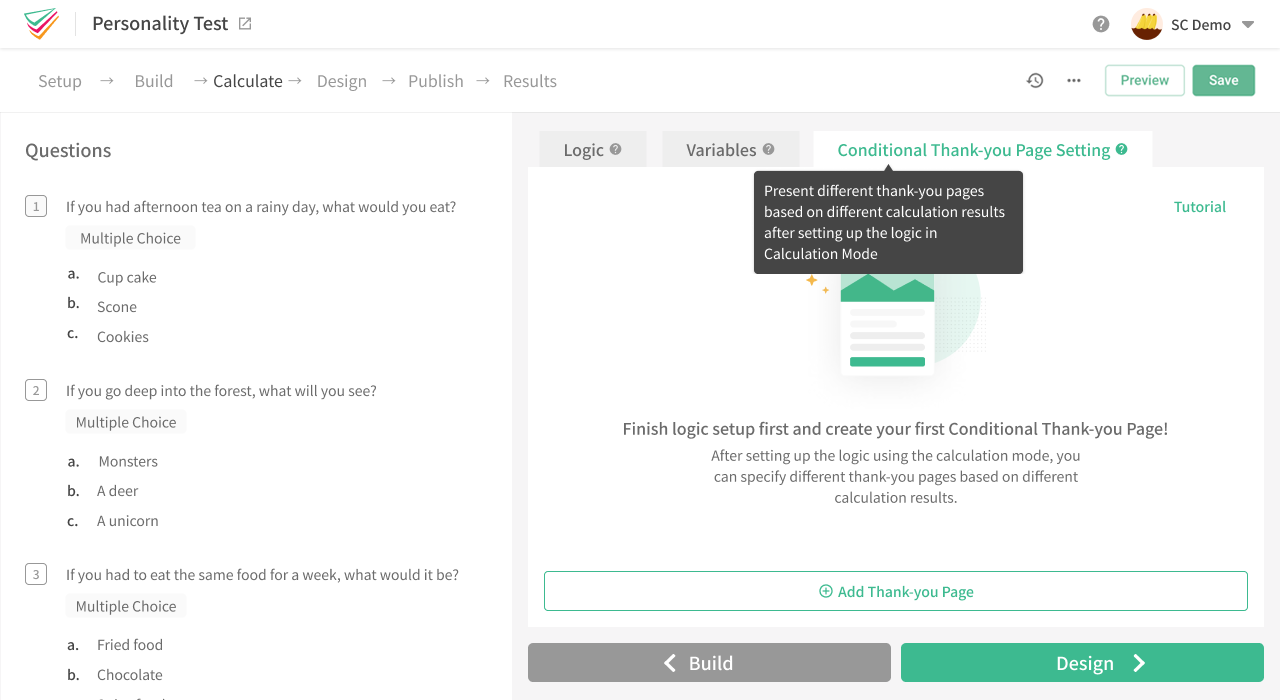Go to the Setup step
This screenshot has width=1280, height=700.
point(59,80)
